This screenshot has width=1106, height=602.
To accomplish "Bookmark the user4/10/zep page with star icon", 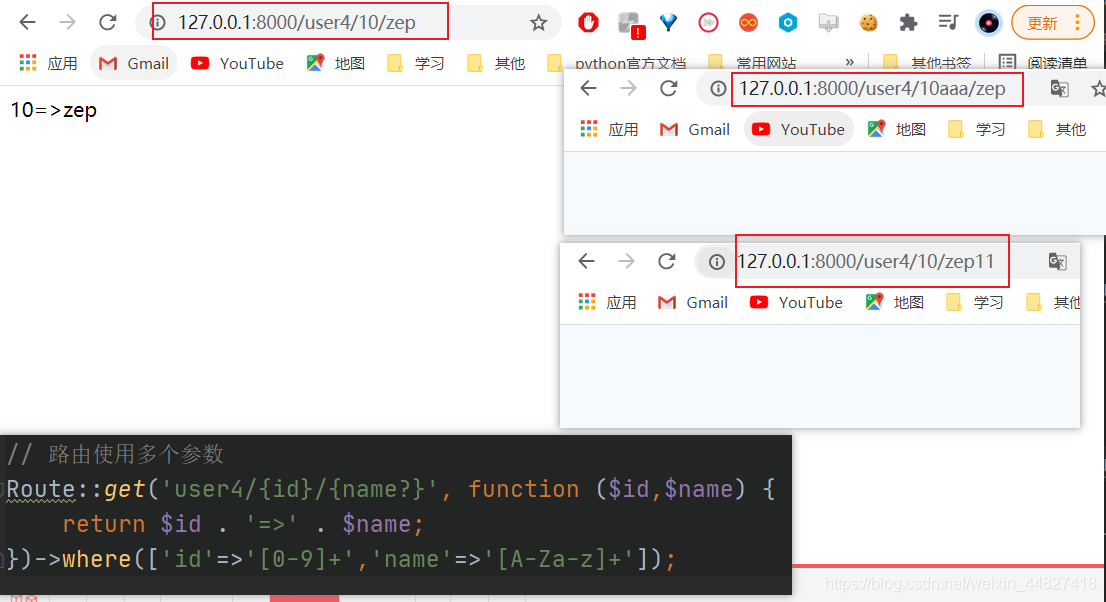I will pos(539,23).
